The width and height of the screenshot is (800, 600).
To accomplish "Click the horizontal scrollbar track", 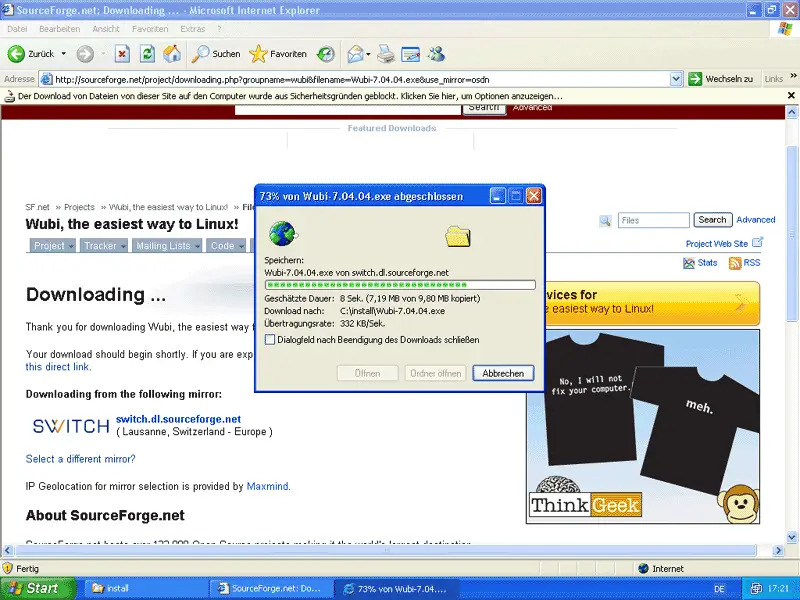I will (386, 551).
